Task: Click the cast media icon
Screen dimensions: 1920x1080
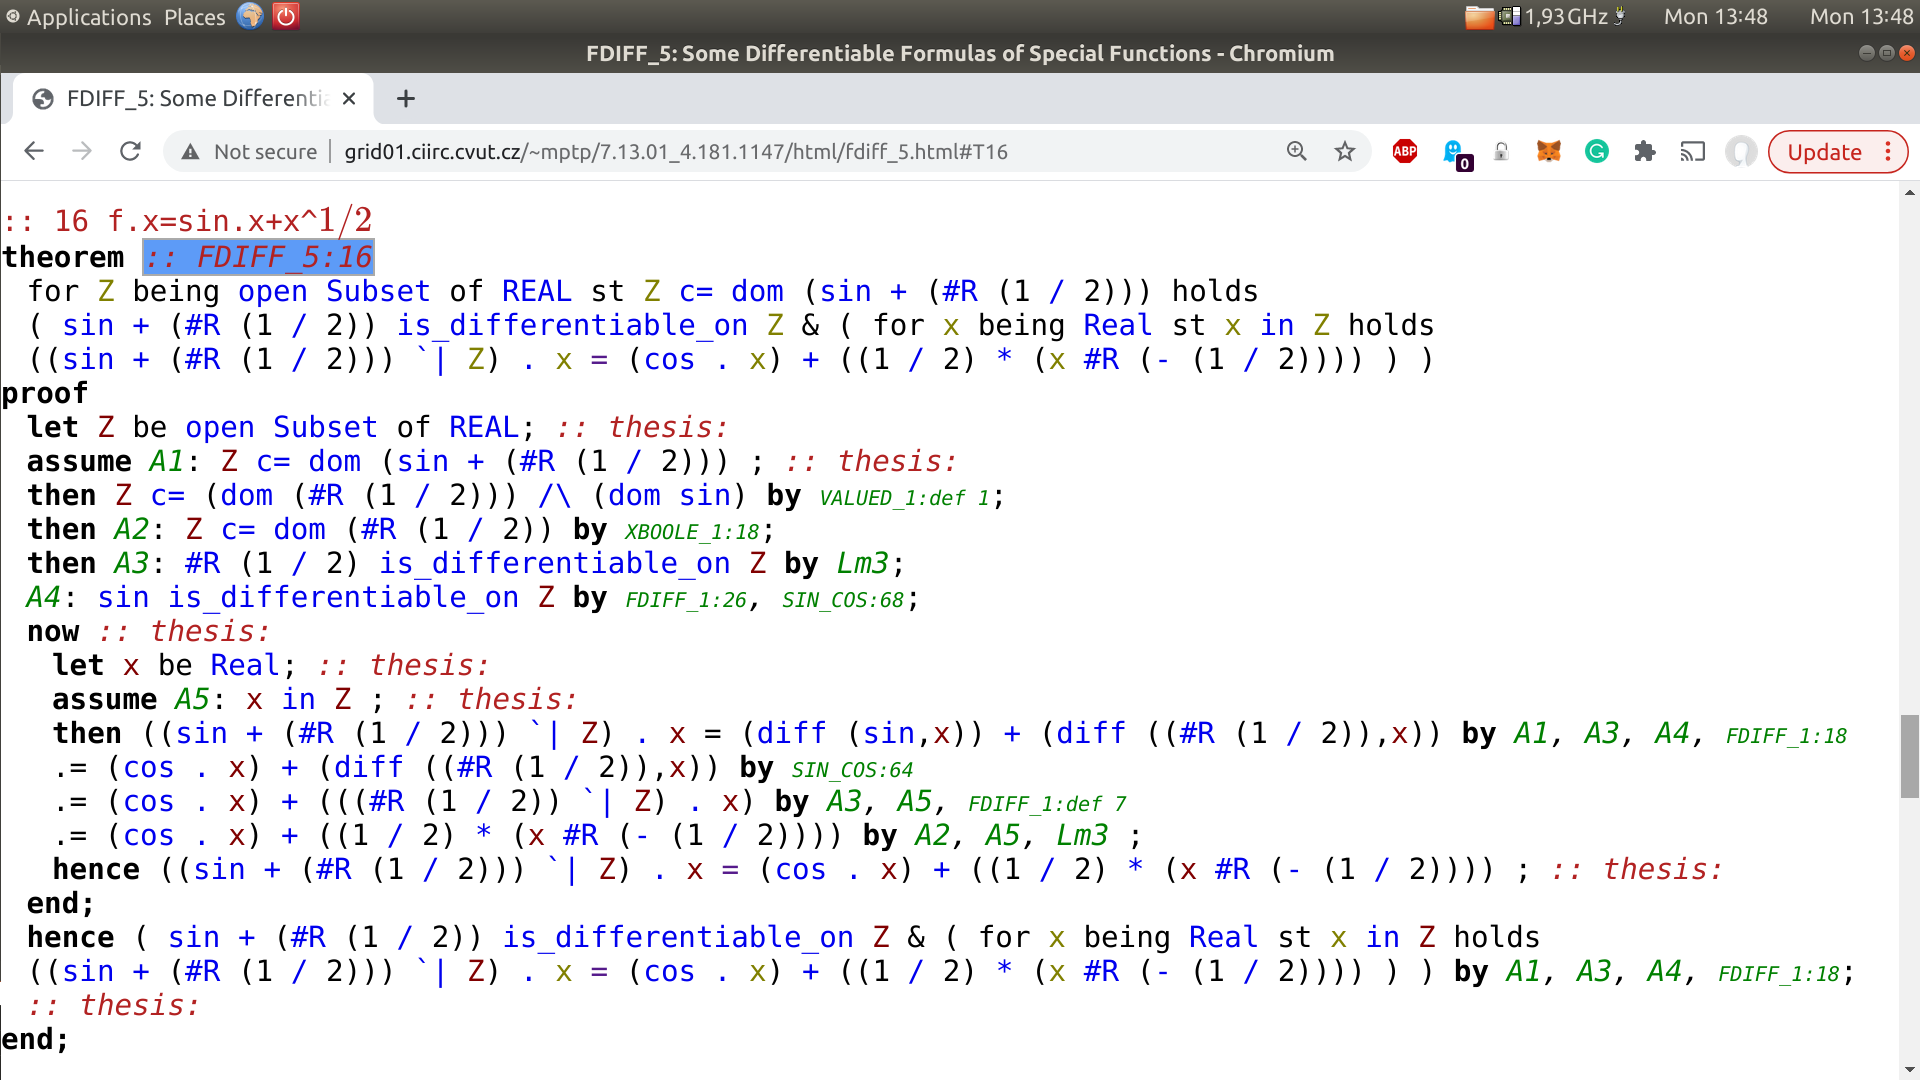Action: pos(1693,151)
